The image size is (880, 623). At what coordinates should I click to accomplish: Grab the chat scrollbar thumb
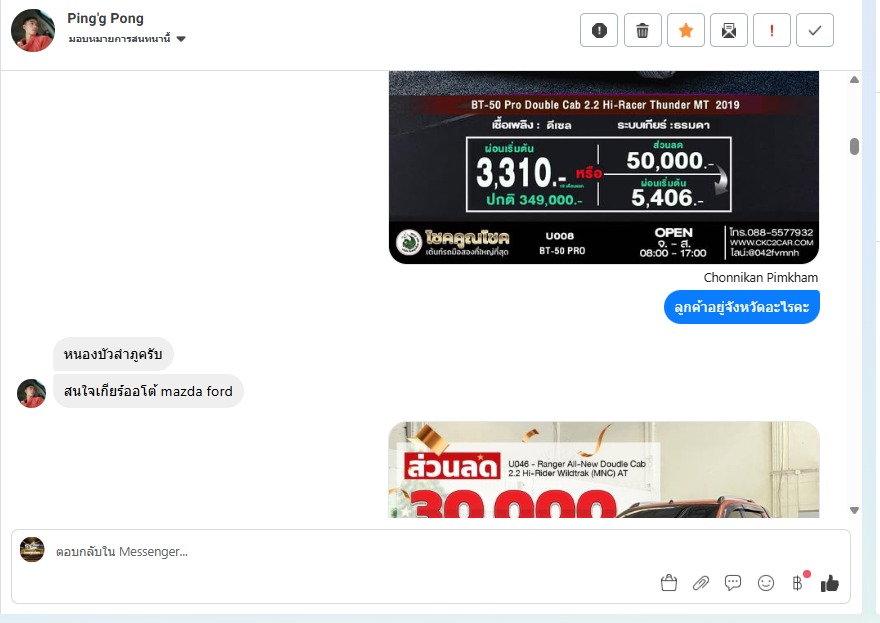854,146
